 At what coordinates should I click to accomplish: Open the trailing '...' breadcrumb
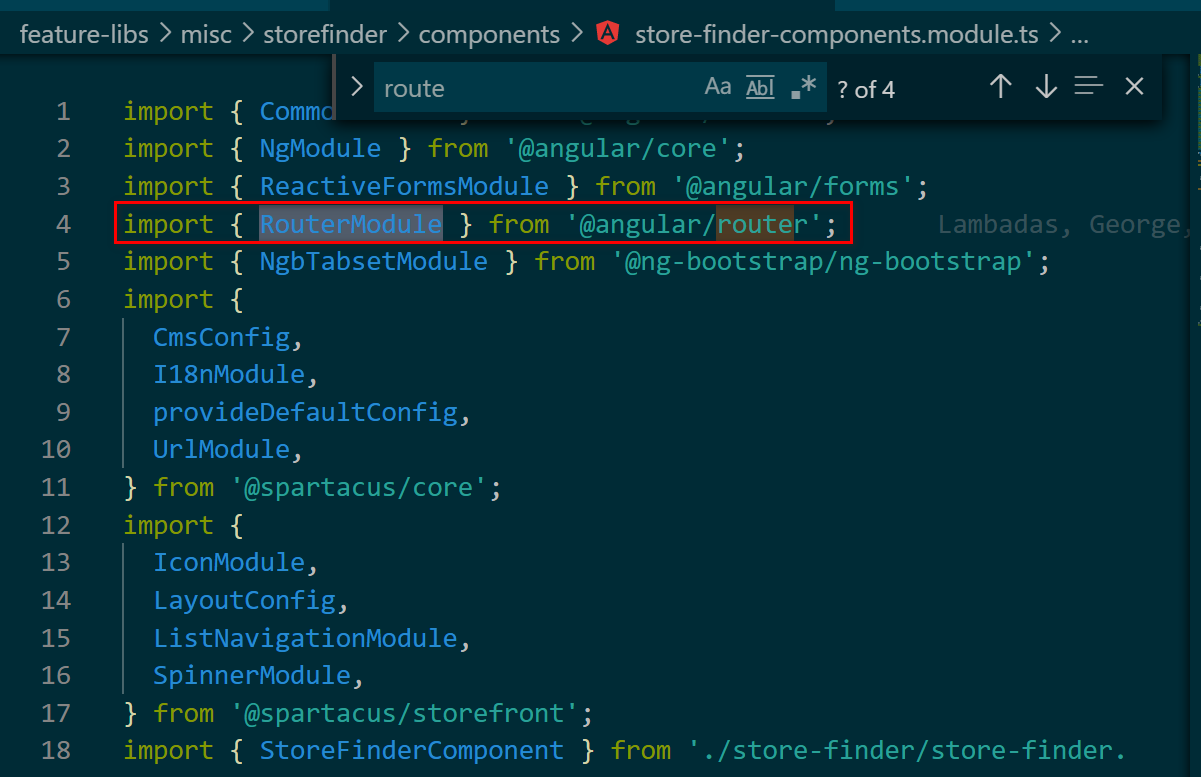[1079, 35]
